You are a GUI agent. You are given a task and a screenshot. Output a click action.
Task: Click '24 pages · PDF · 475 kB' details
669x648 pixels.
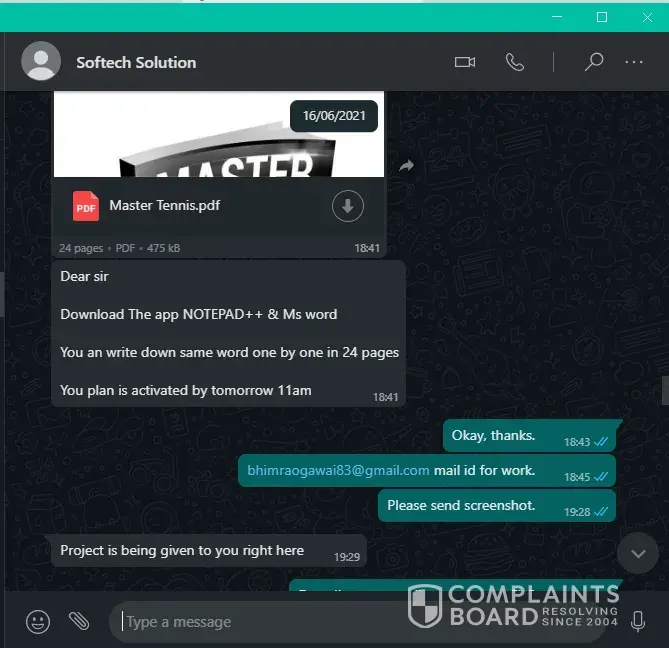[x=119, y=248]
